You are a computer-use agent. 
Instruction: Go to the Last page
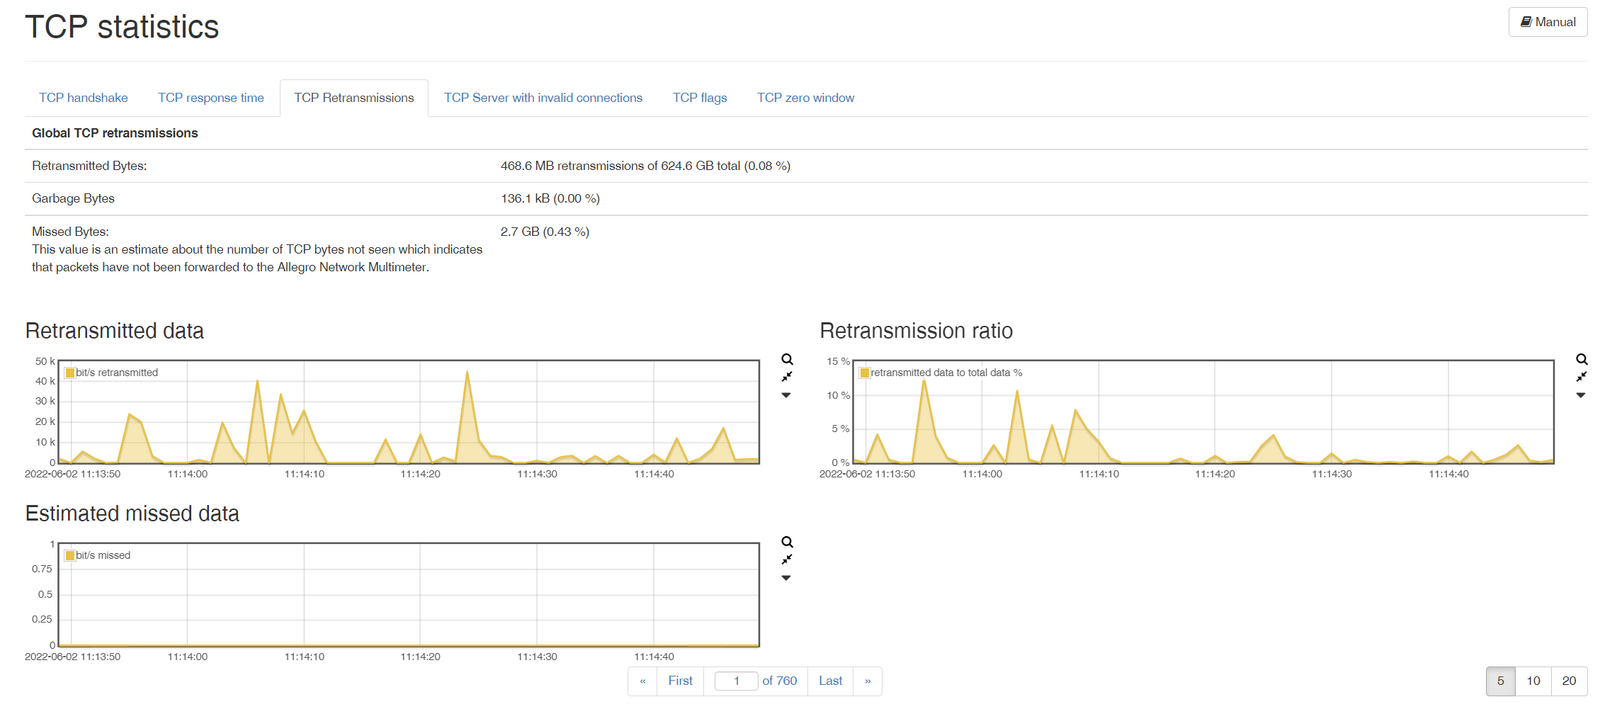coord(830,681)
